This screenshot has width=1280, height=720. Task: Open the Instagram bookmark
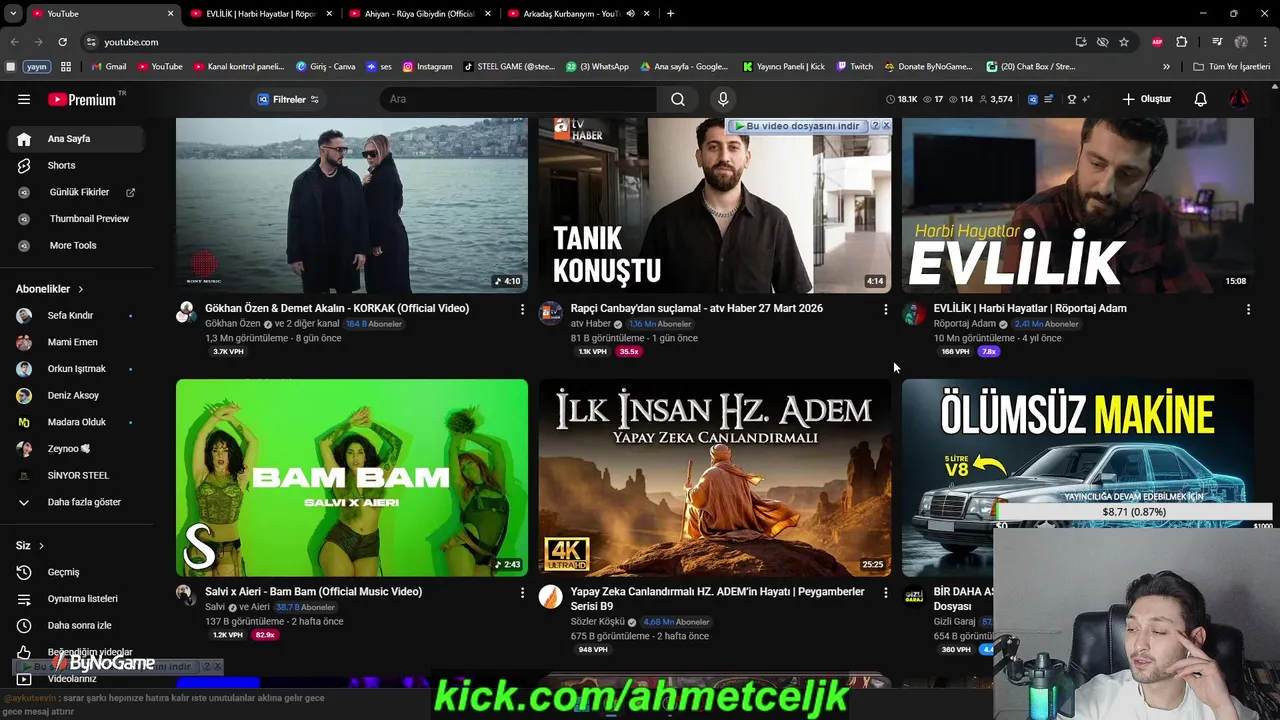[x=428, y=67]
